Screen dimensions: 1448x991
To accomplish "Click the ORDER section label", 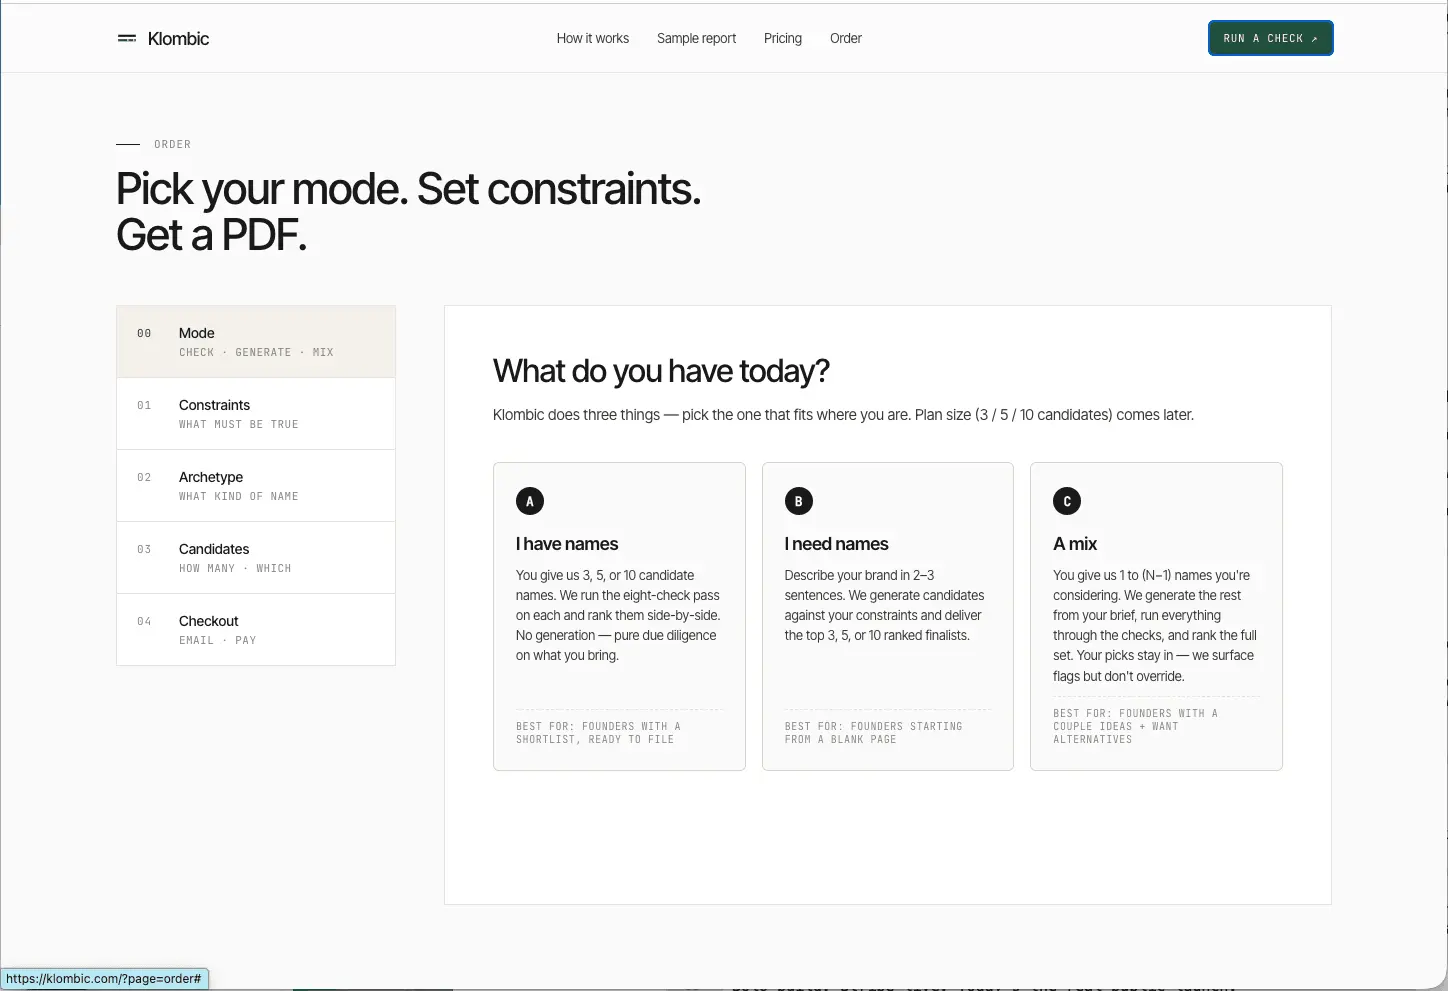I will 172,144.
